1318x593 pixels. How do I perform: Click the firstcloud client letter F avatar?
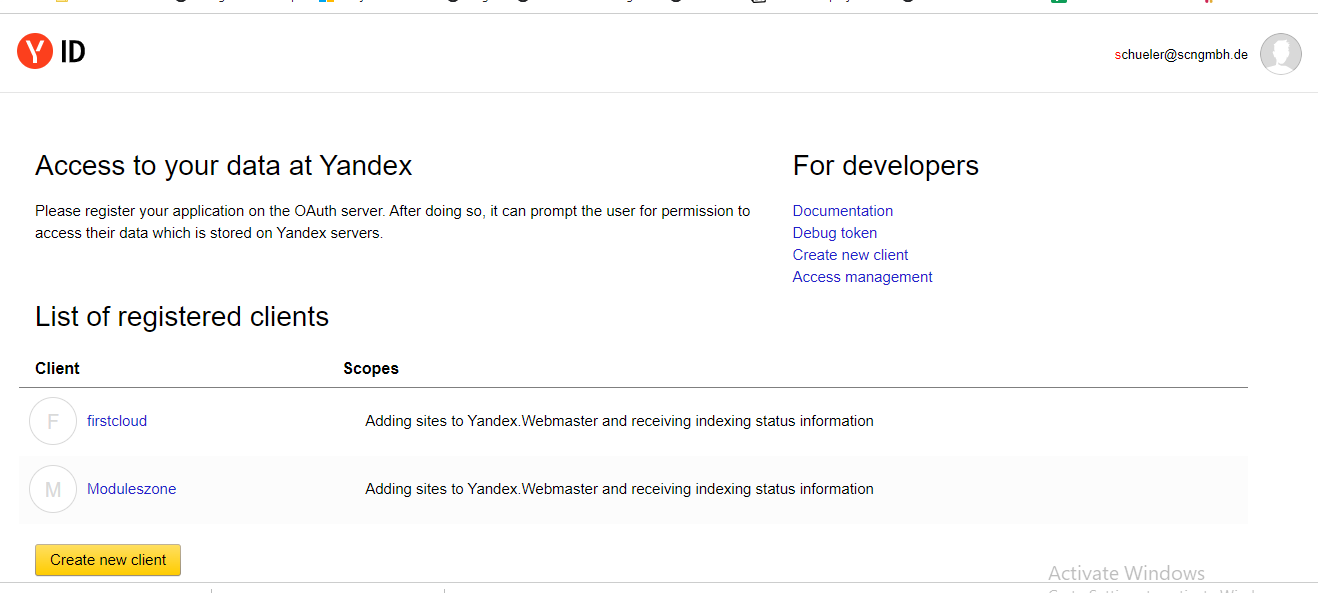[53, 421]
